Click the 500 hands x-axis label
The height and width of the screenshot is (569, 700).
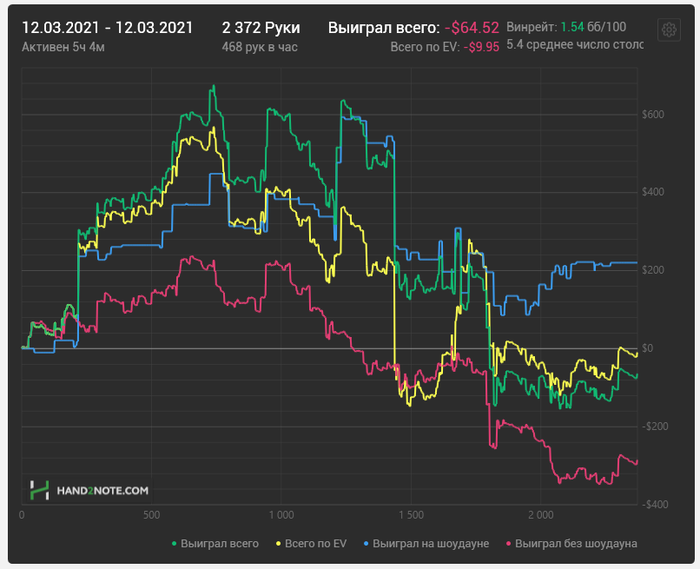click(151, 515)
